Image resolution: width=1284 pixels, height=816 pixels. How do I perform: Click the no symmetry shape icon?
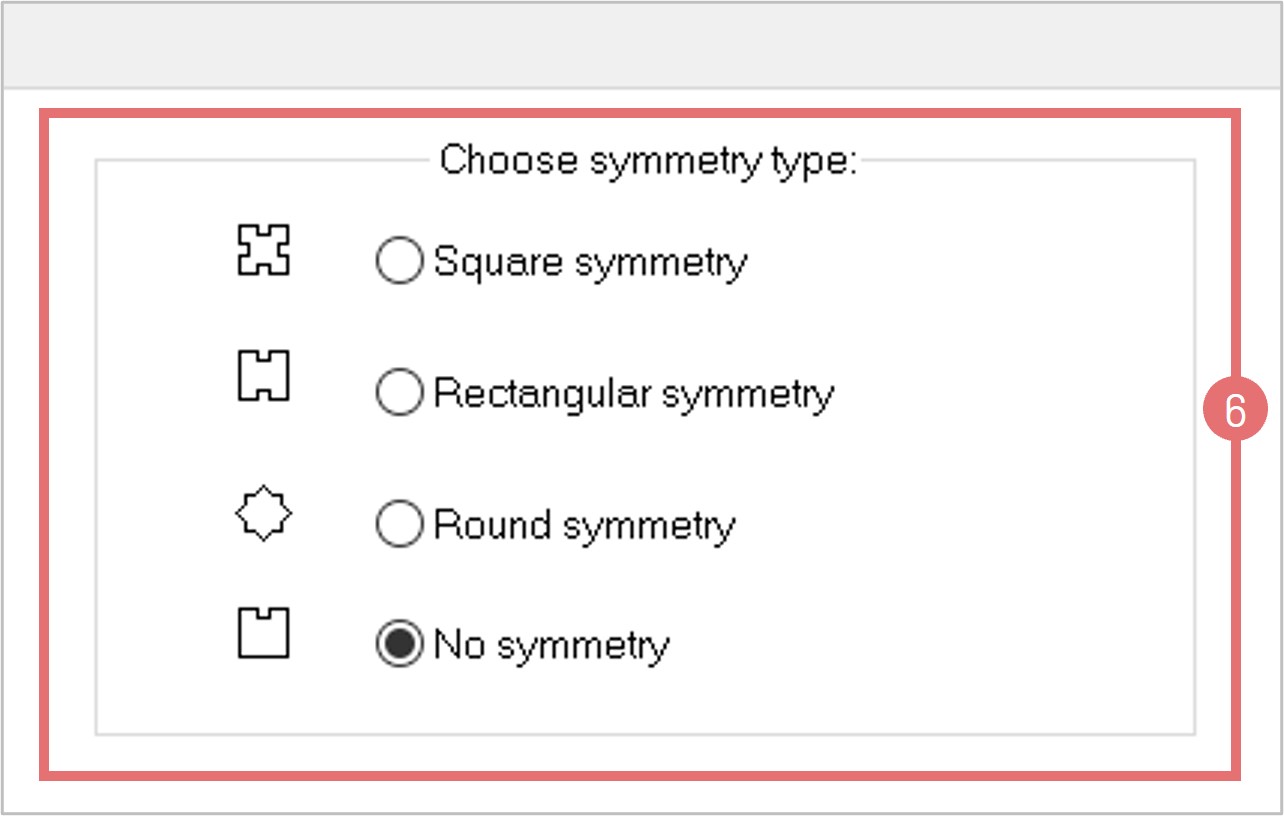point(263,633)
